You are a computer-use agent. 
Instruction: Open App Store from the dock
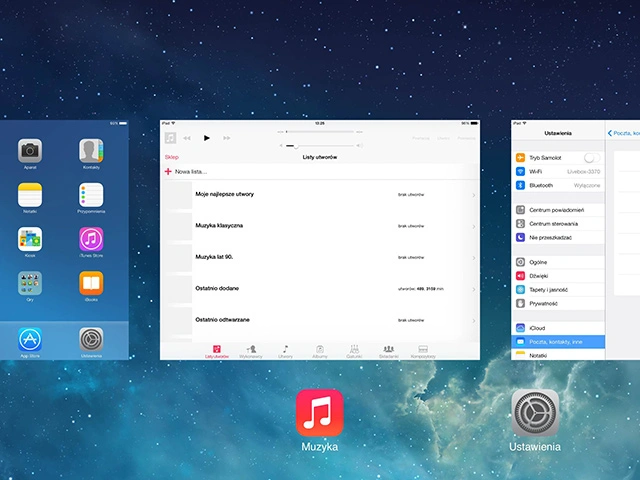coord(30,339)
